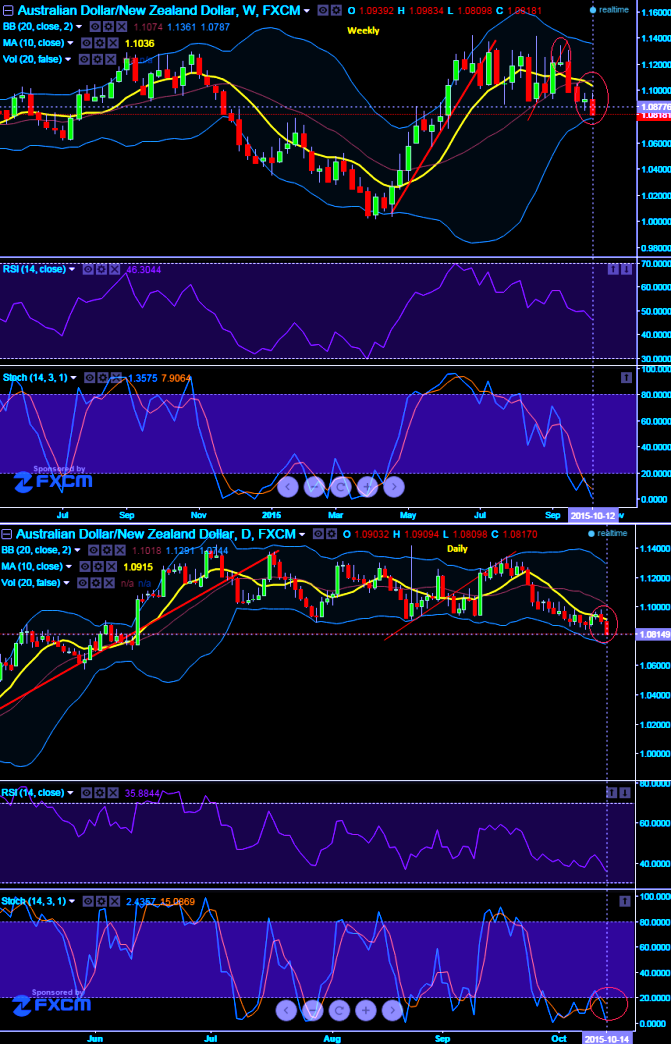671x1044 pixels.
Task: Click yellow MA value 1.0915 on daily chart
Action: (139, 567)
